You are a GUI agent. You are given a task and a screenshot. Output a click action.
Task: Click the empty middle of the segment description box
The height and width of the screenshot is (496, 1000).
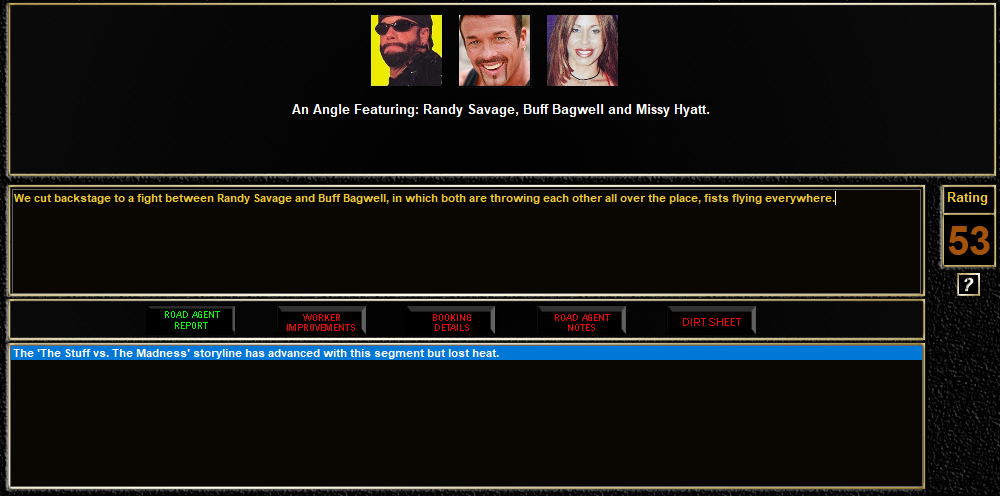click(465, 250)
